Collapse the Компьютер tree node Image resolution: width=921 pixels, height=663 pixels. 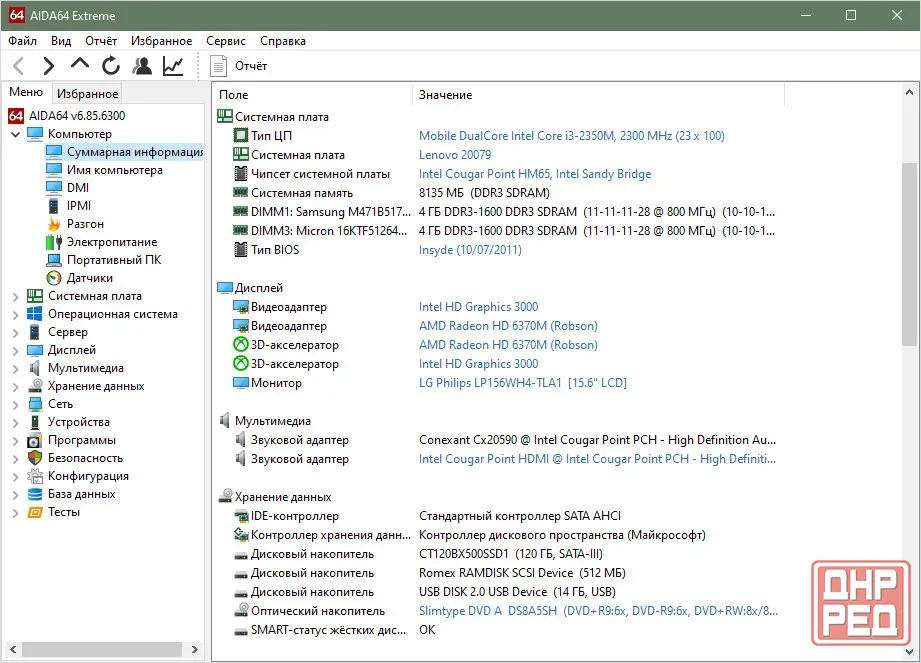(15, 134)
